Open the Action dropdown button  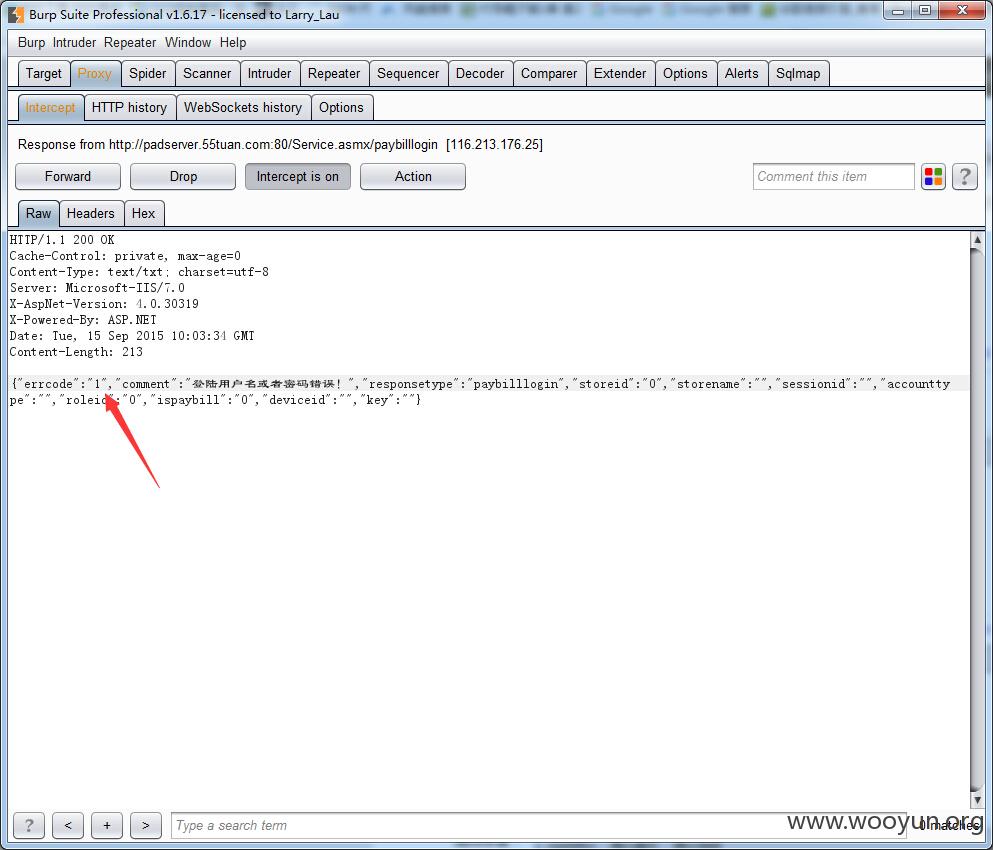click(413, 177)
